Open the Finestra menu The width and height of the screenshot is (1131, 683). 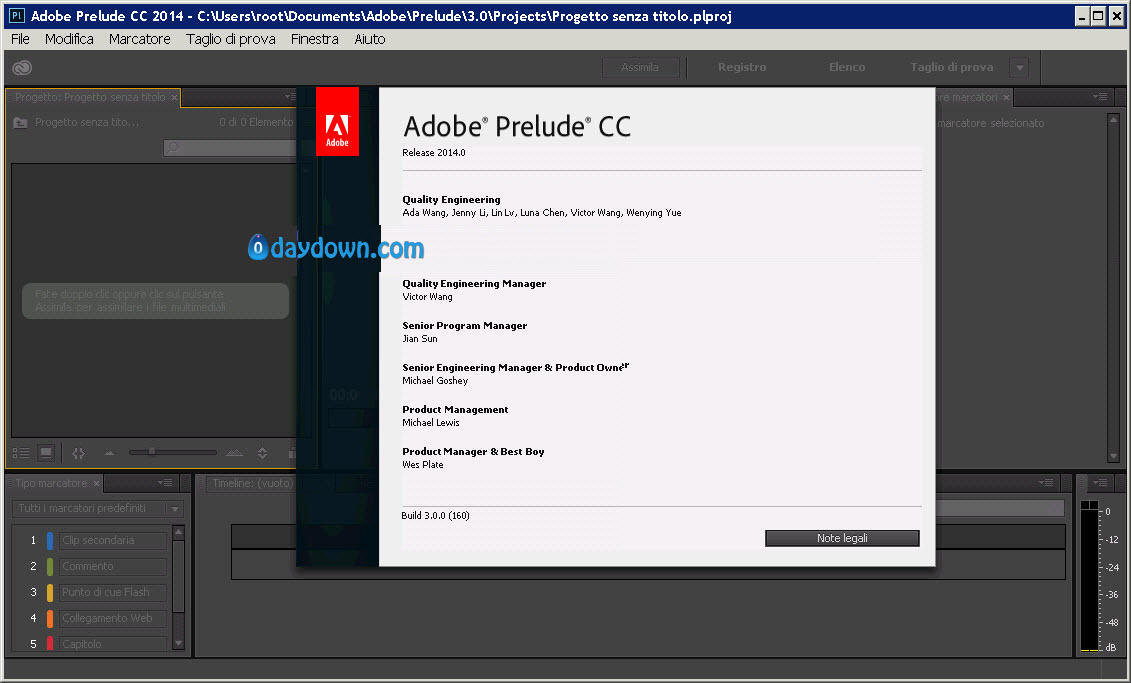pos(314,39)
